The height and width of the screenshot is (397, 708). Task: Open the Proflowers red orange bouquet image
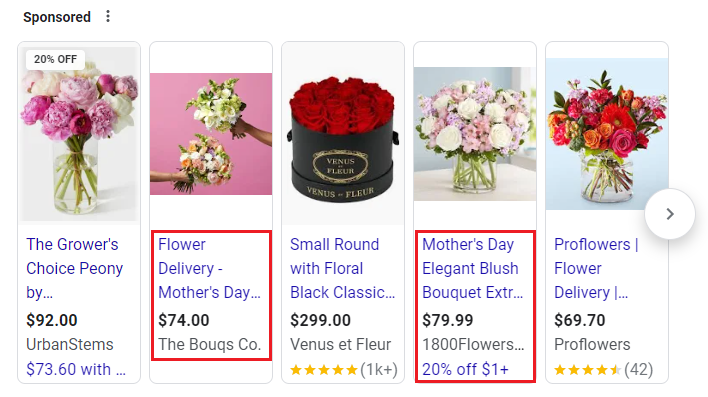pyautogui.click(x=607, y=134)
